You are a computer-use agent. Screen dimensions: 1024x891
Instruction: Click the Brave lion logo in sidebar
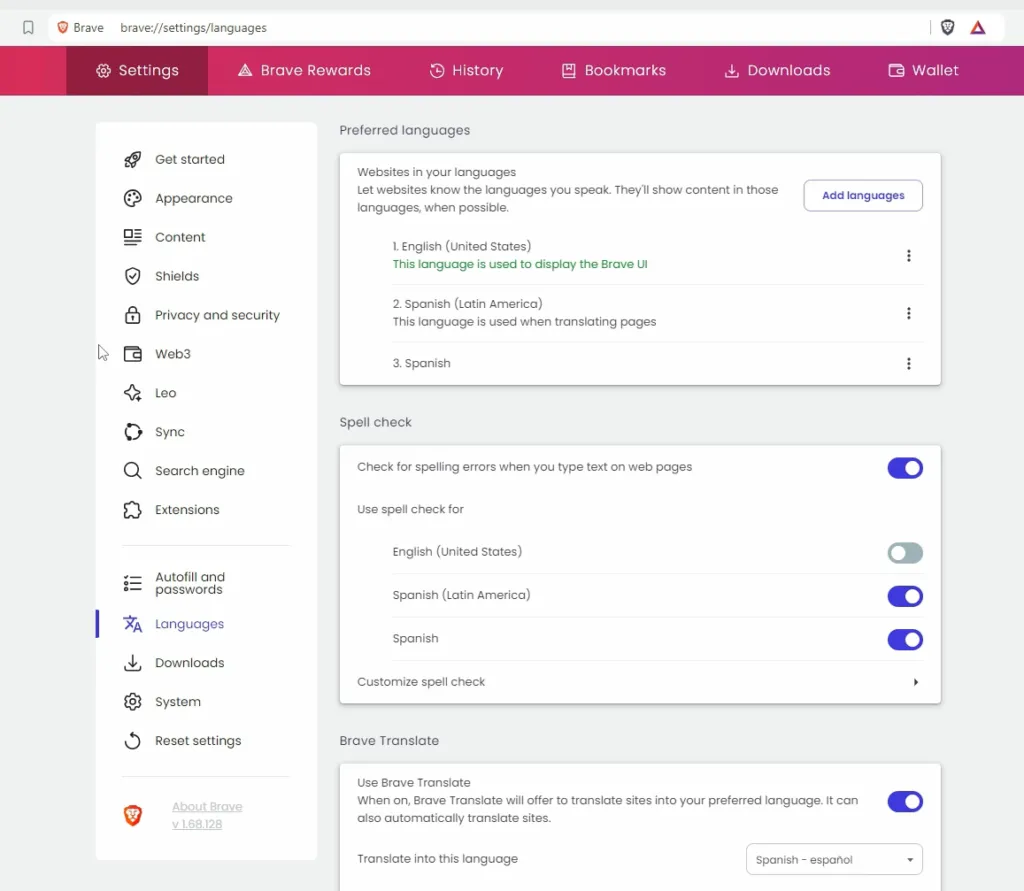pos(133,815)
